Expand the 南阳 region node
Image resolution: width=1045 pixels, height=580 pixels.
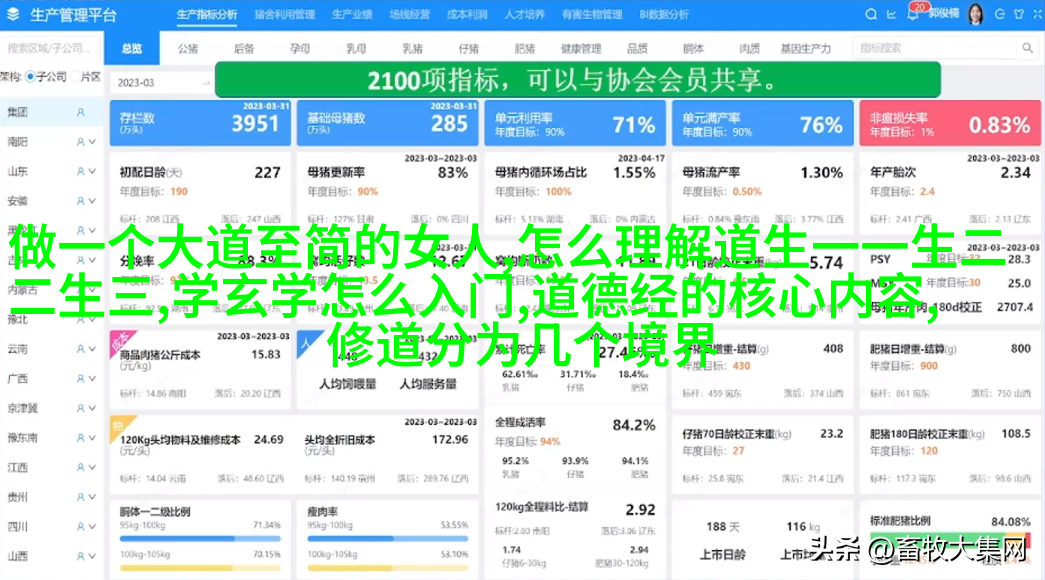pyautogui.click(x=92, y=143)
